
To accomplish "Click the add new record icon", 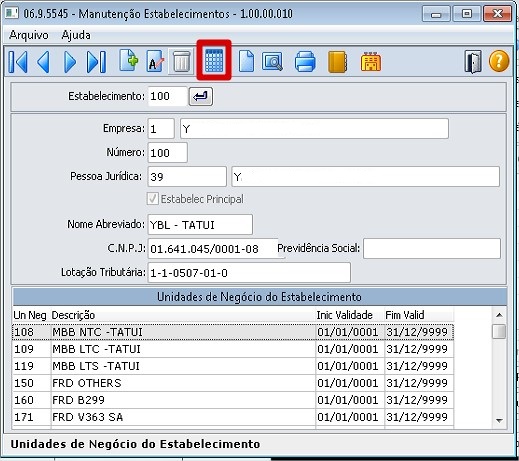I will tap(129, 61).
